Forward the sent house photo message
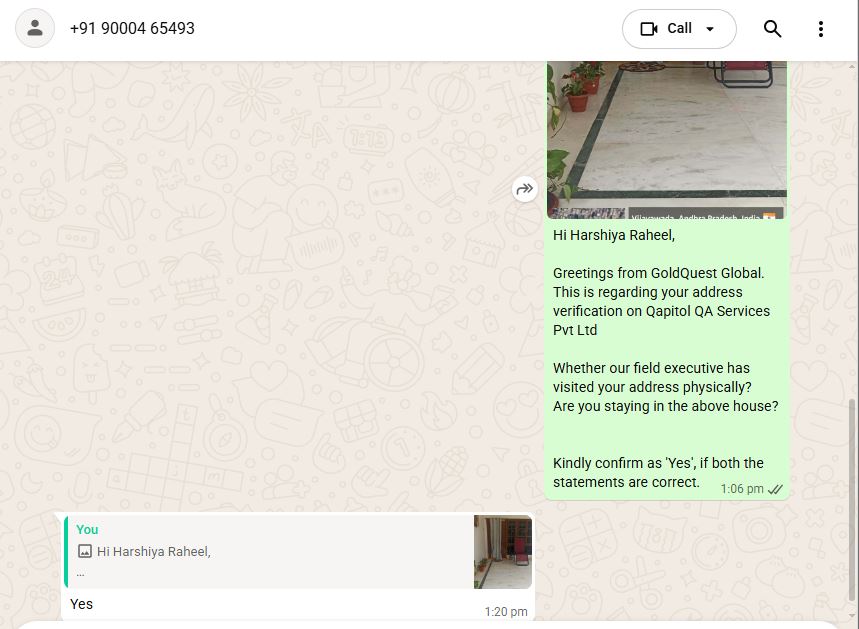Image resolution: width=859 pixels, height=629 pixels. click(x=524, y=189)
